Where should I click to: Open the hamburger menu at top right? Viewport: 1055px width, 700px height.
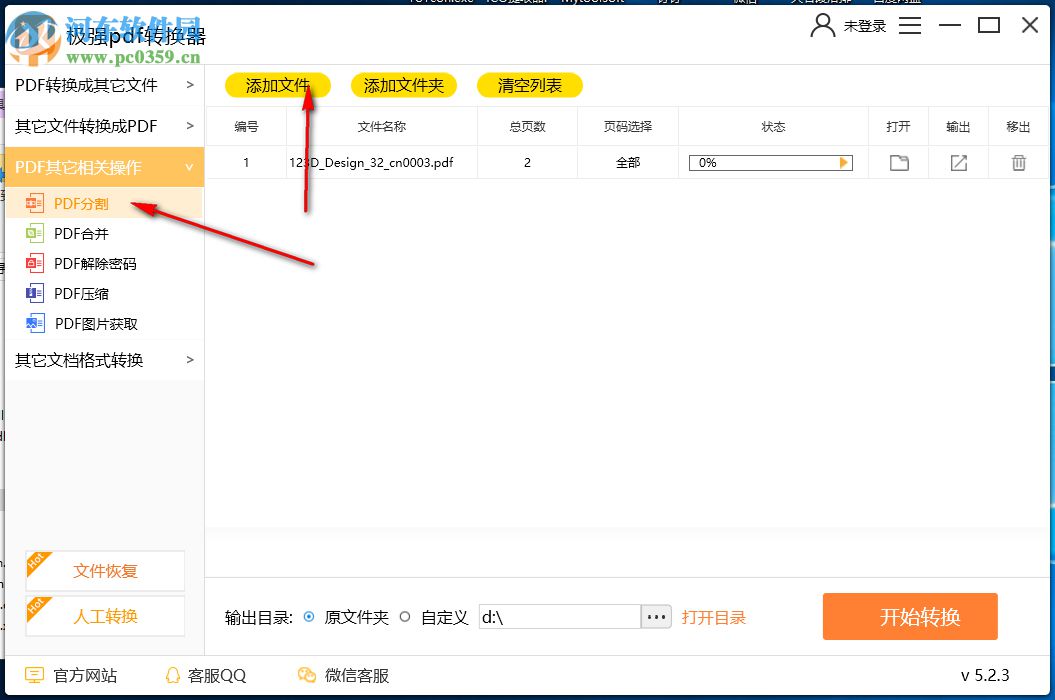tap(910, 27)
